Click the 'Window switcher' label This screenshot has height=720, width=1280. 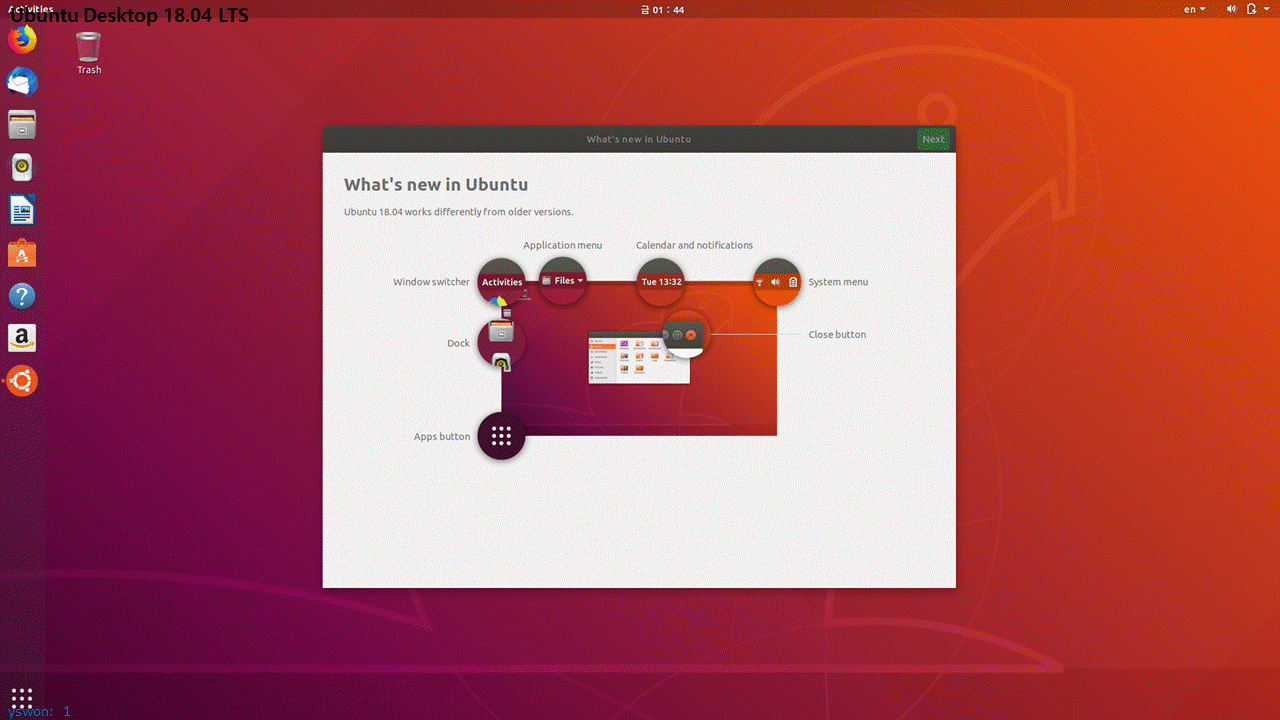click(x=431, y=282)
